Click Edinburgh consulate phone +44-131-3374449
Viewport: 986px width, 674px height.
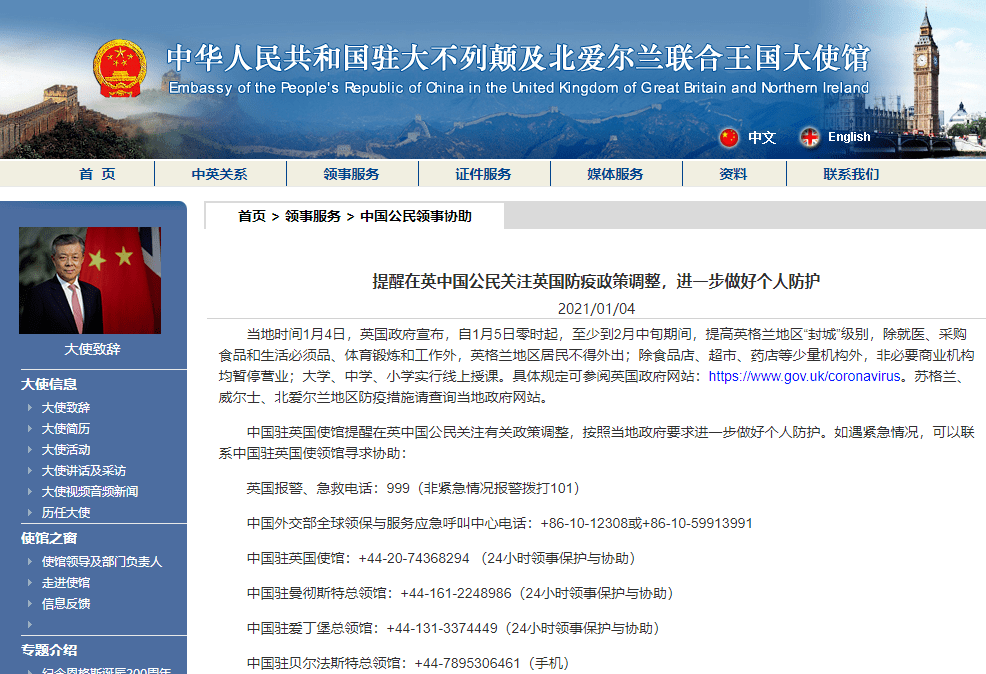pos(442,628)
